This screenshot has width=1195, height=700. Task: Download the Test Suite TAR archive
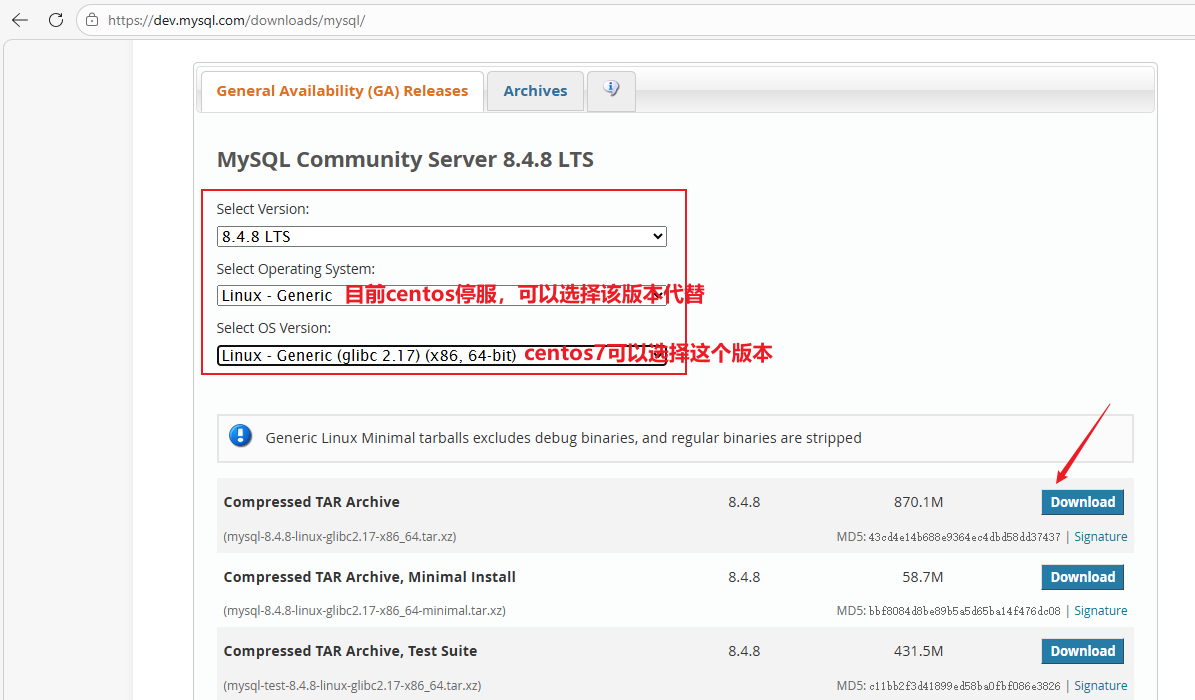click(1082, 651)
